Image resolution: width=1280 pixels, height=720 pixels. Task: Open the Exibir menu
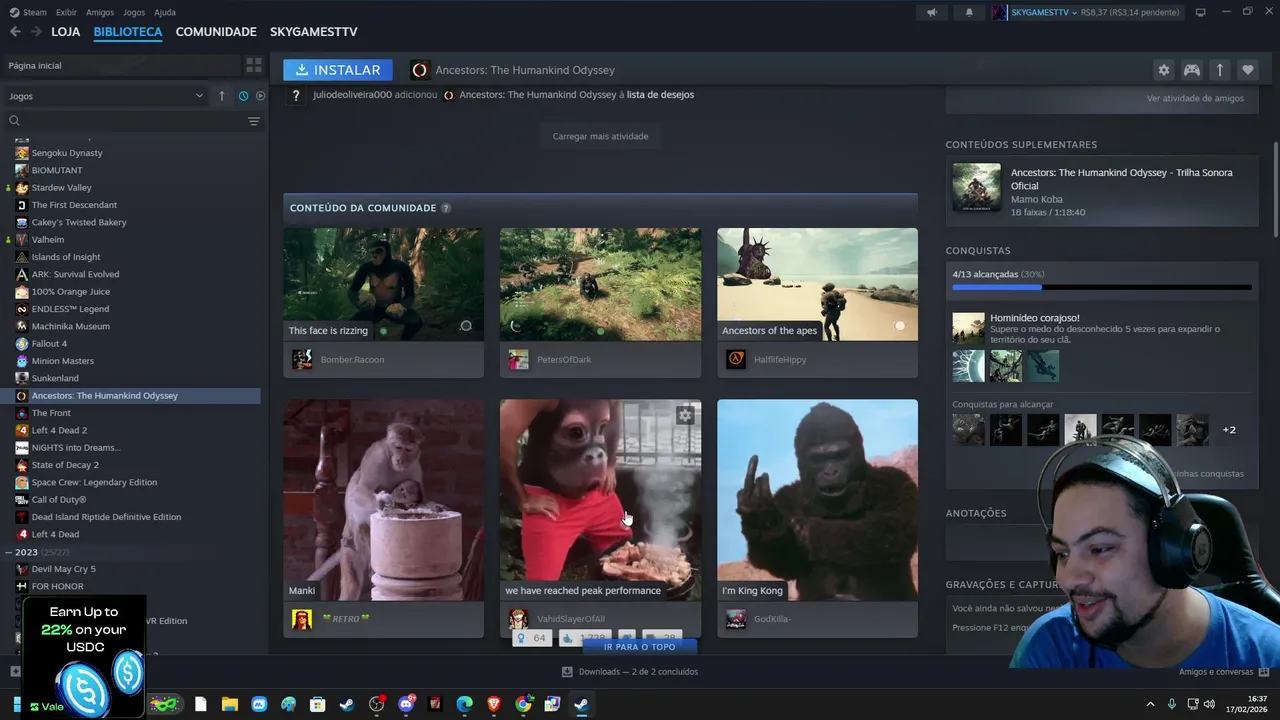click(x=66, y=12)
